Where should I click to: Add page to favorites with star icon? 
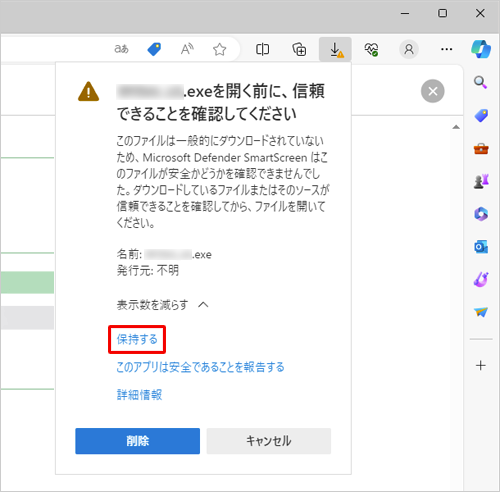219,50
